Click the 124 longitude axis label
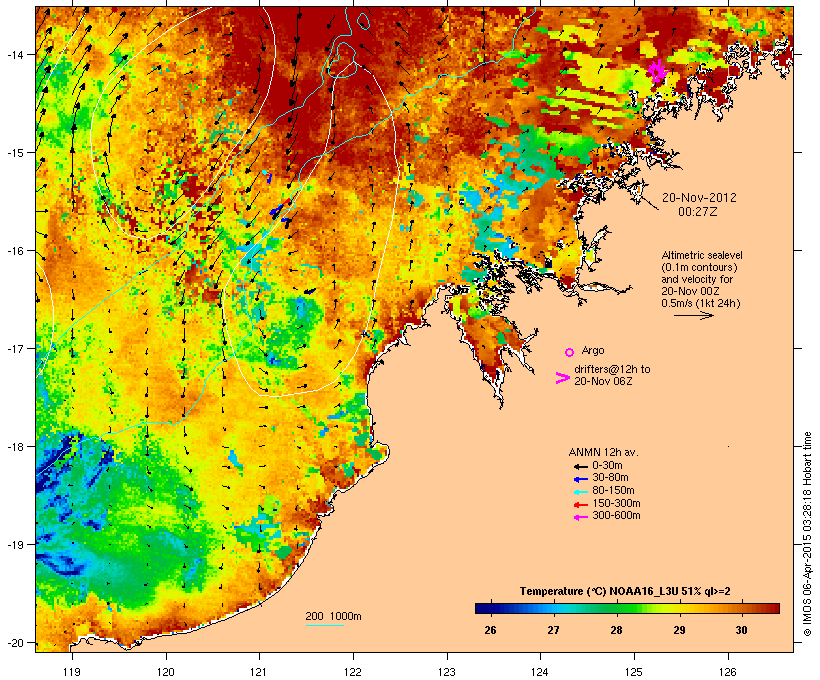820x680 pixels. 540,672
